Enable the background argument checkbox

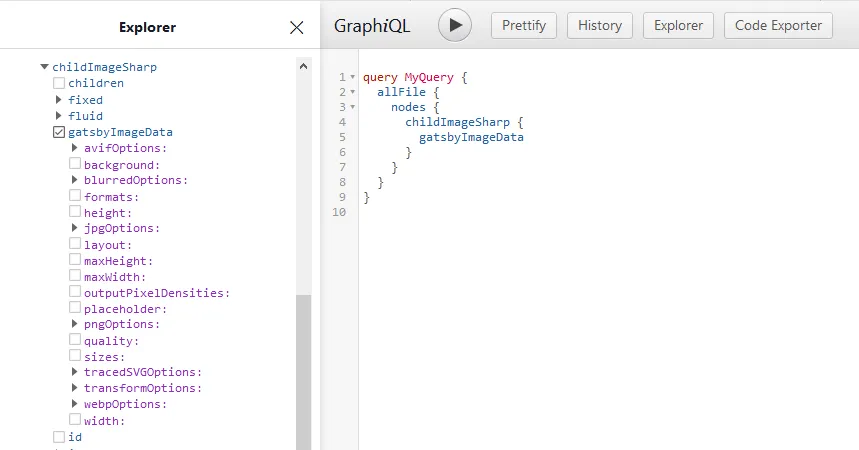[75, 164]
